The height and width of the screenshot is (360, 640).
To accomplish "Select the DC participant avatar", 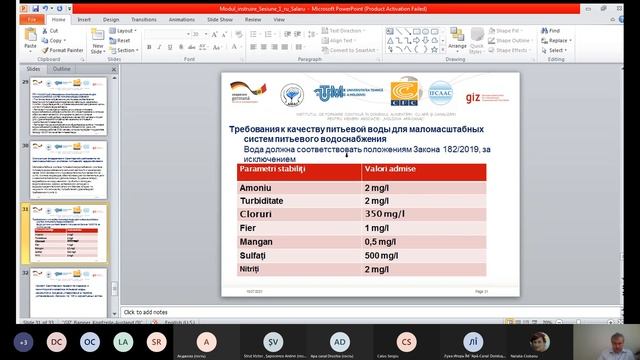I will (x=56, y=342).
